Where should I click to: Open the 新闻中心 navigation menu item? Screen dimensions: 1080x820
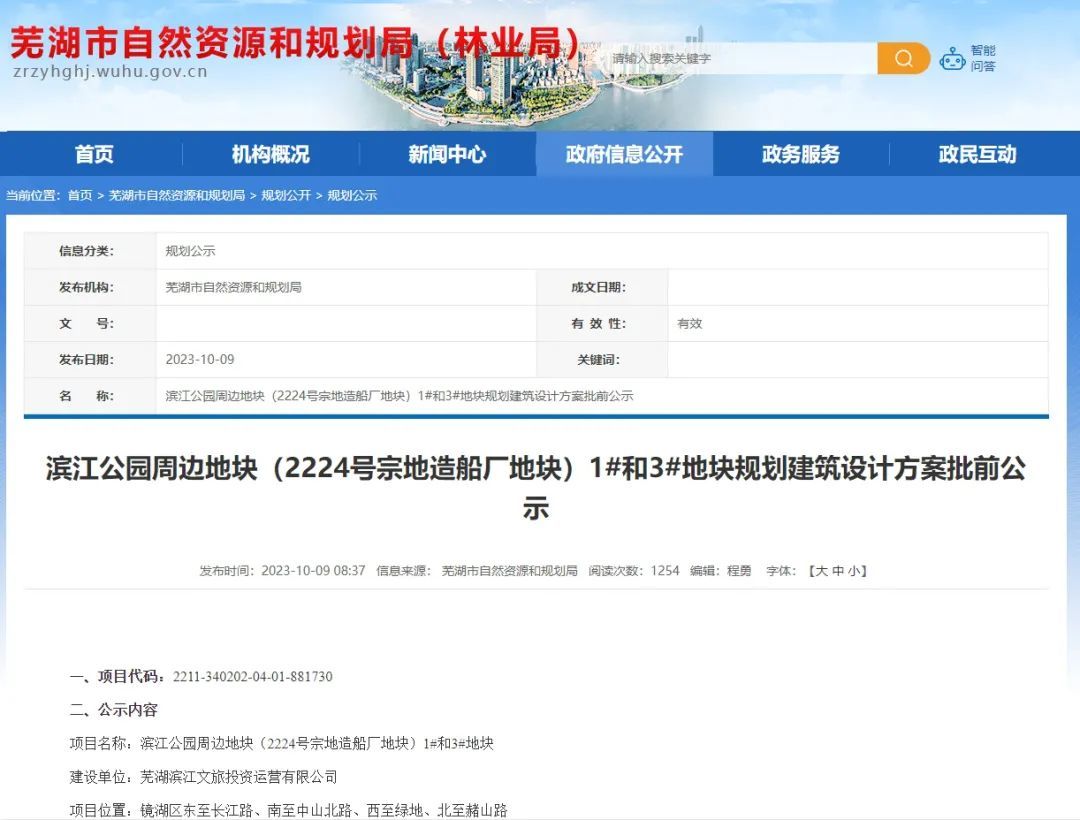pos(446,153)
